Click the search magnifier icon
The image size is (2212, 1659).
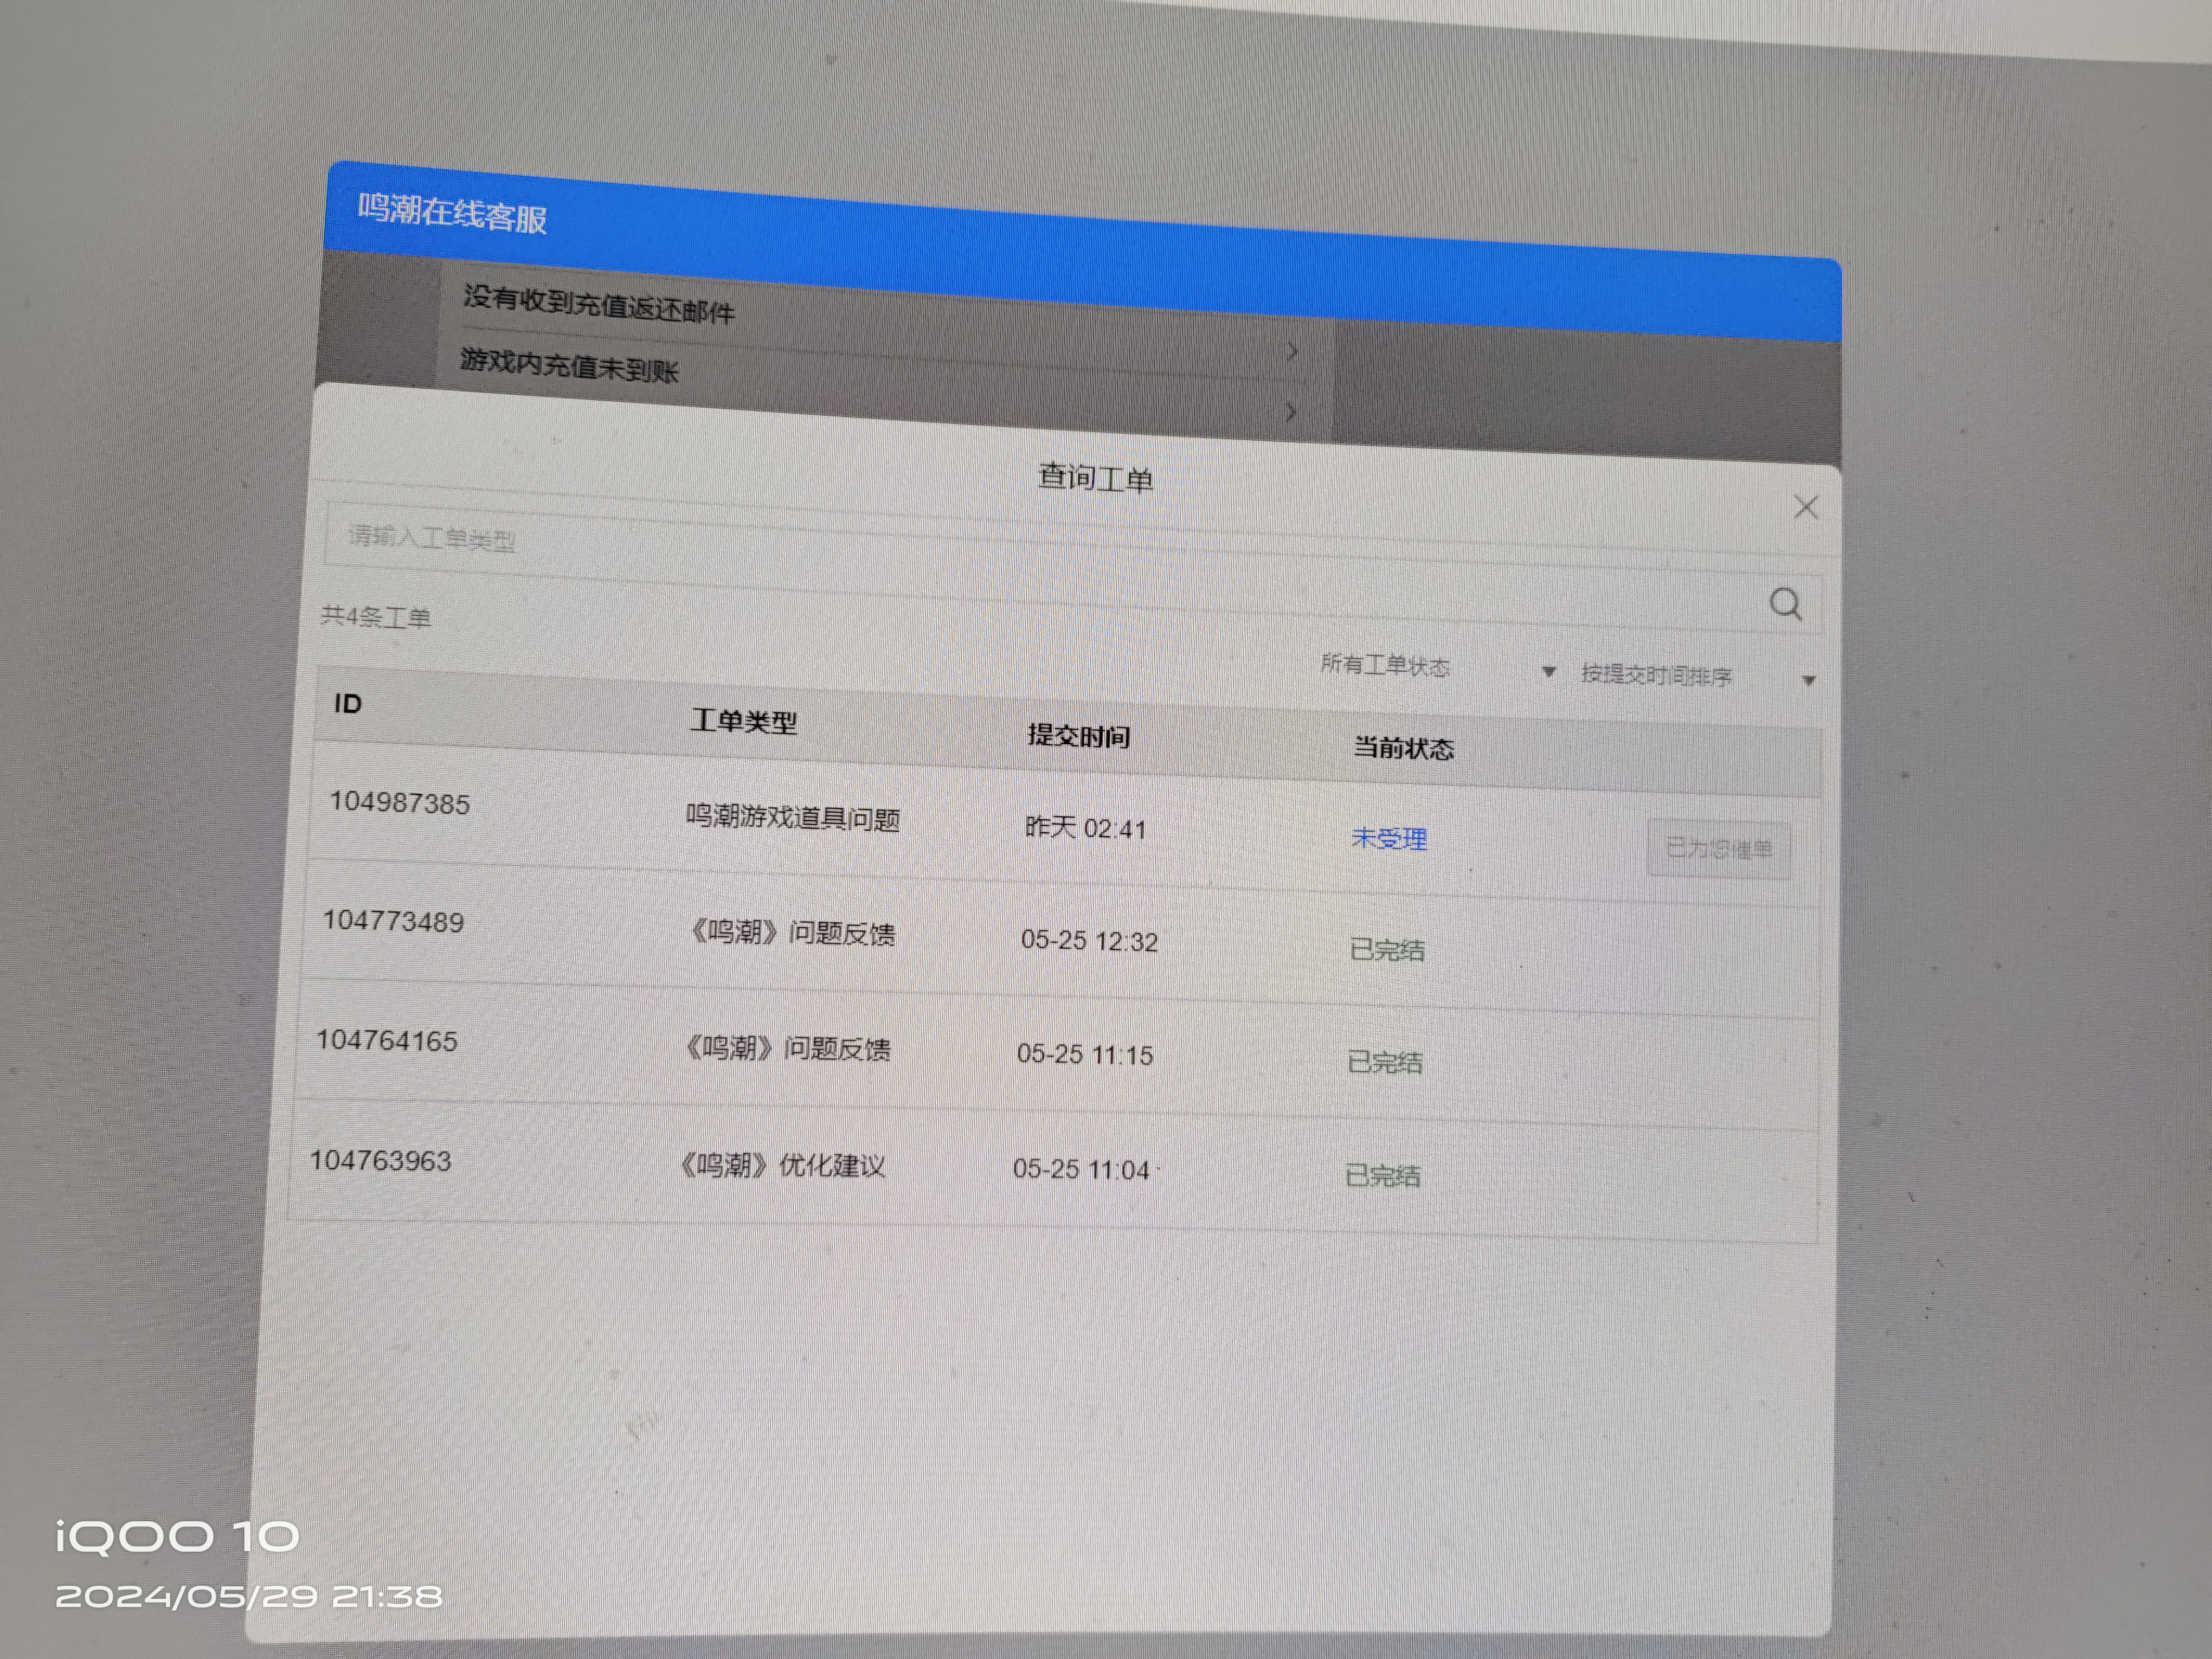coord(1785,603)
